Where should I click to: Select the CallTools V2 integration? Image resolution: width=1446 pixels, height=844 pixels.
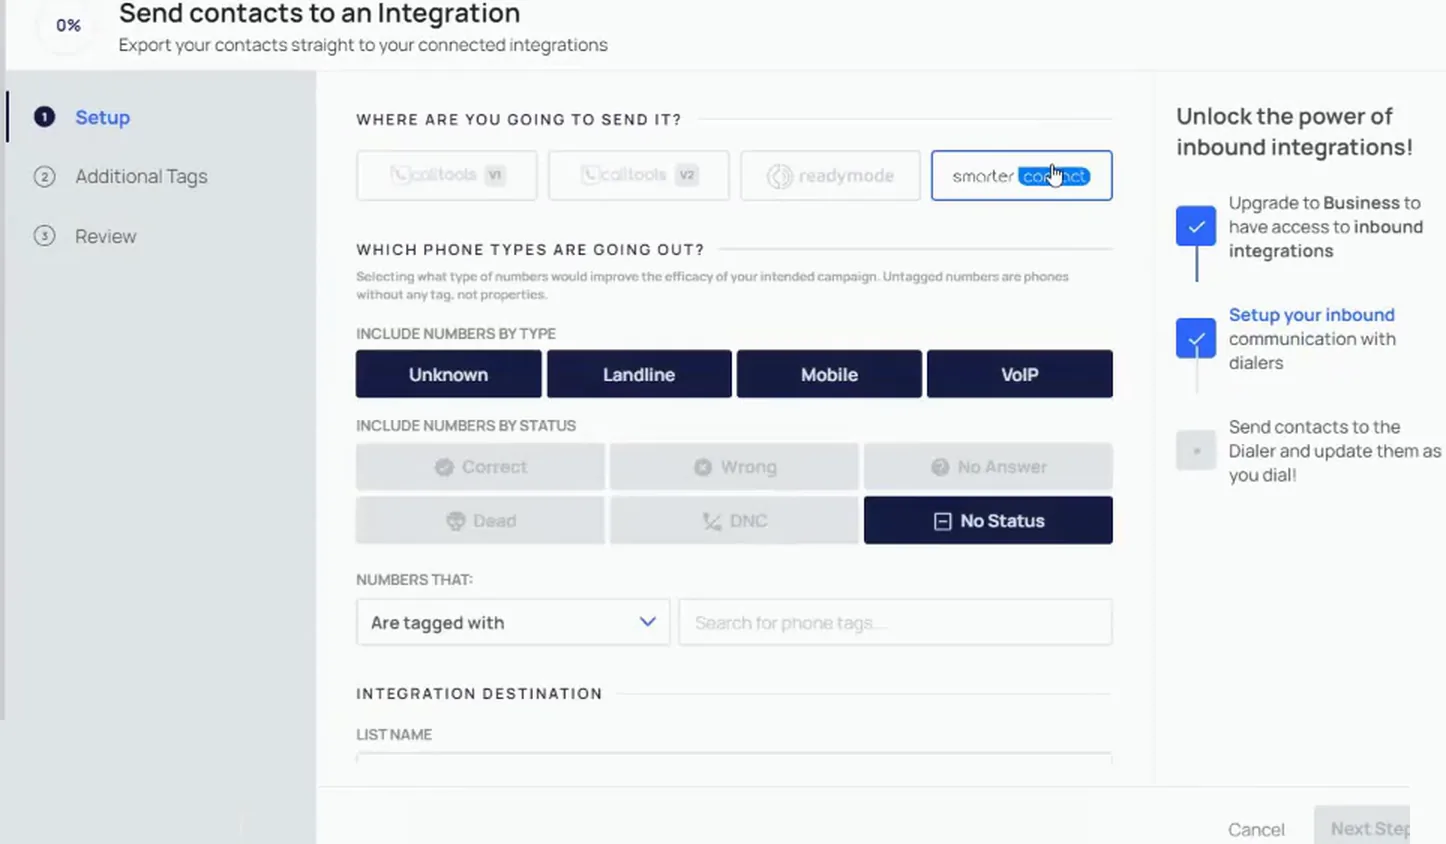coord(638,175)
